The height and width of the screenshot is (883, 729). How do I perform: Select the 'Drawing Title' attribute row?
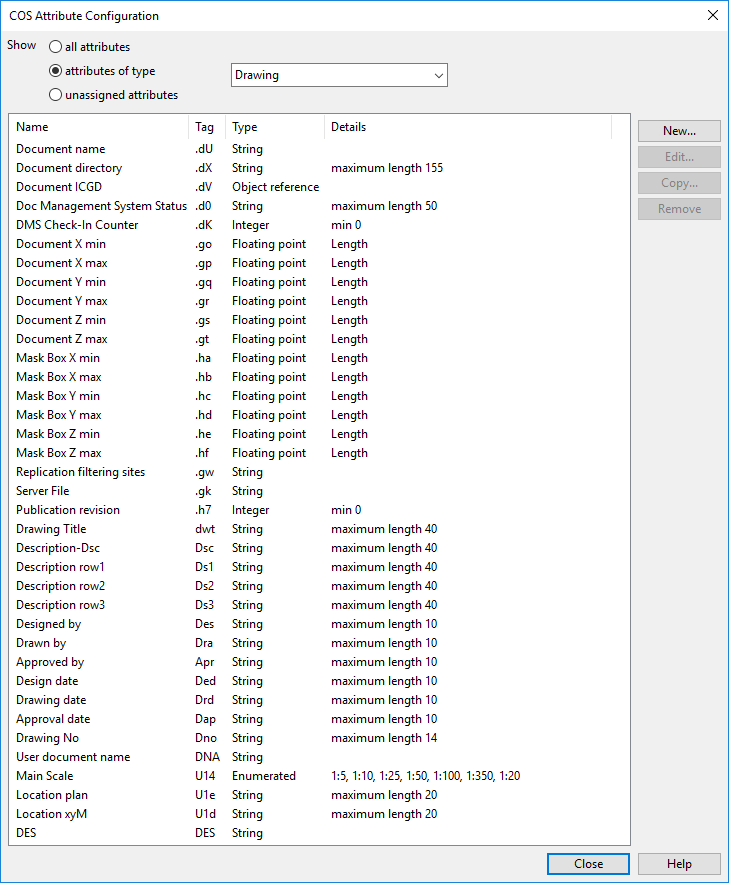[x=51, y=529]
